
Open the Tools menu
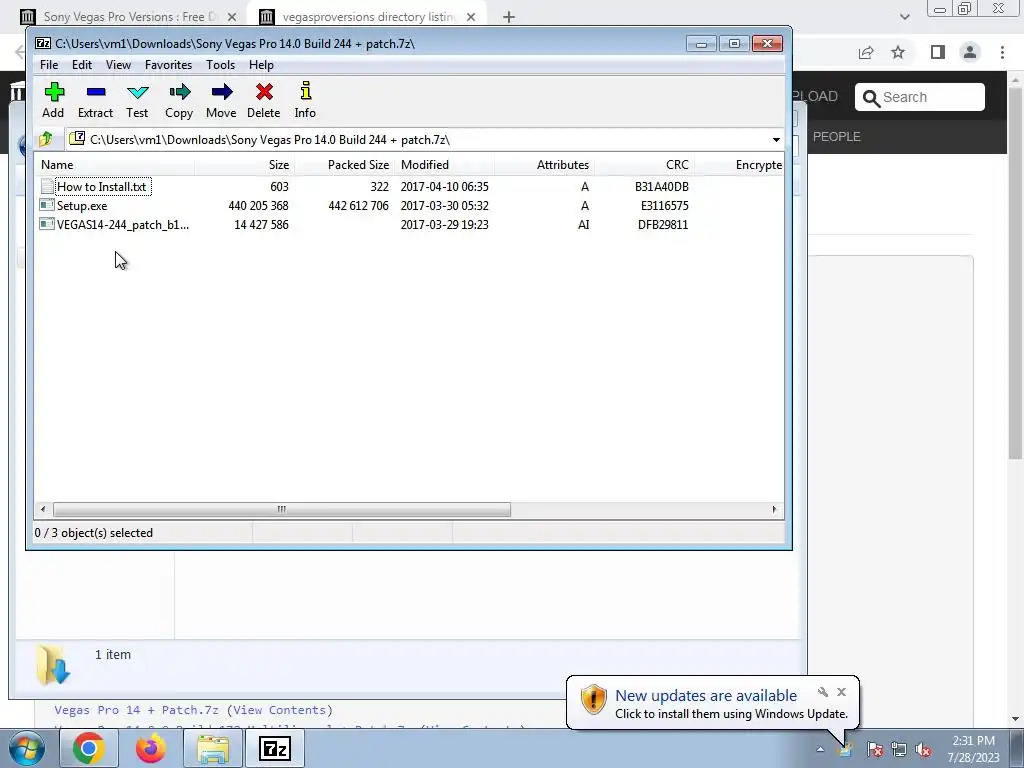[x=220, y=65]
